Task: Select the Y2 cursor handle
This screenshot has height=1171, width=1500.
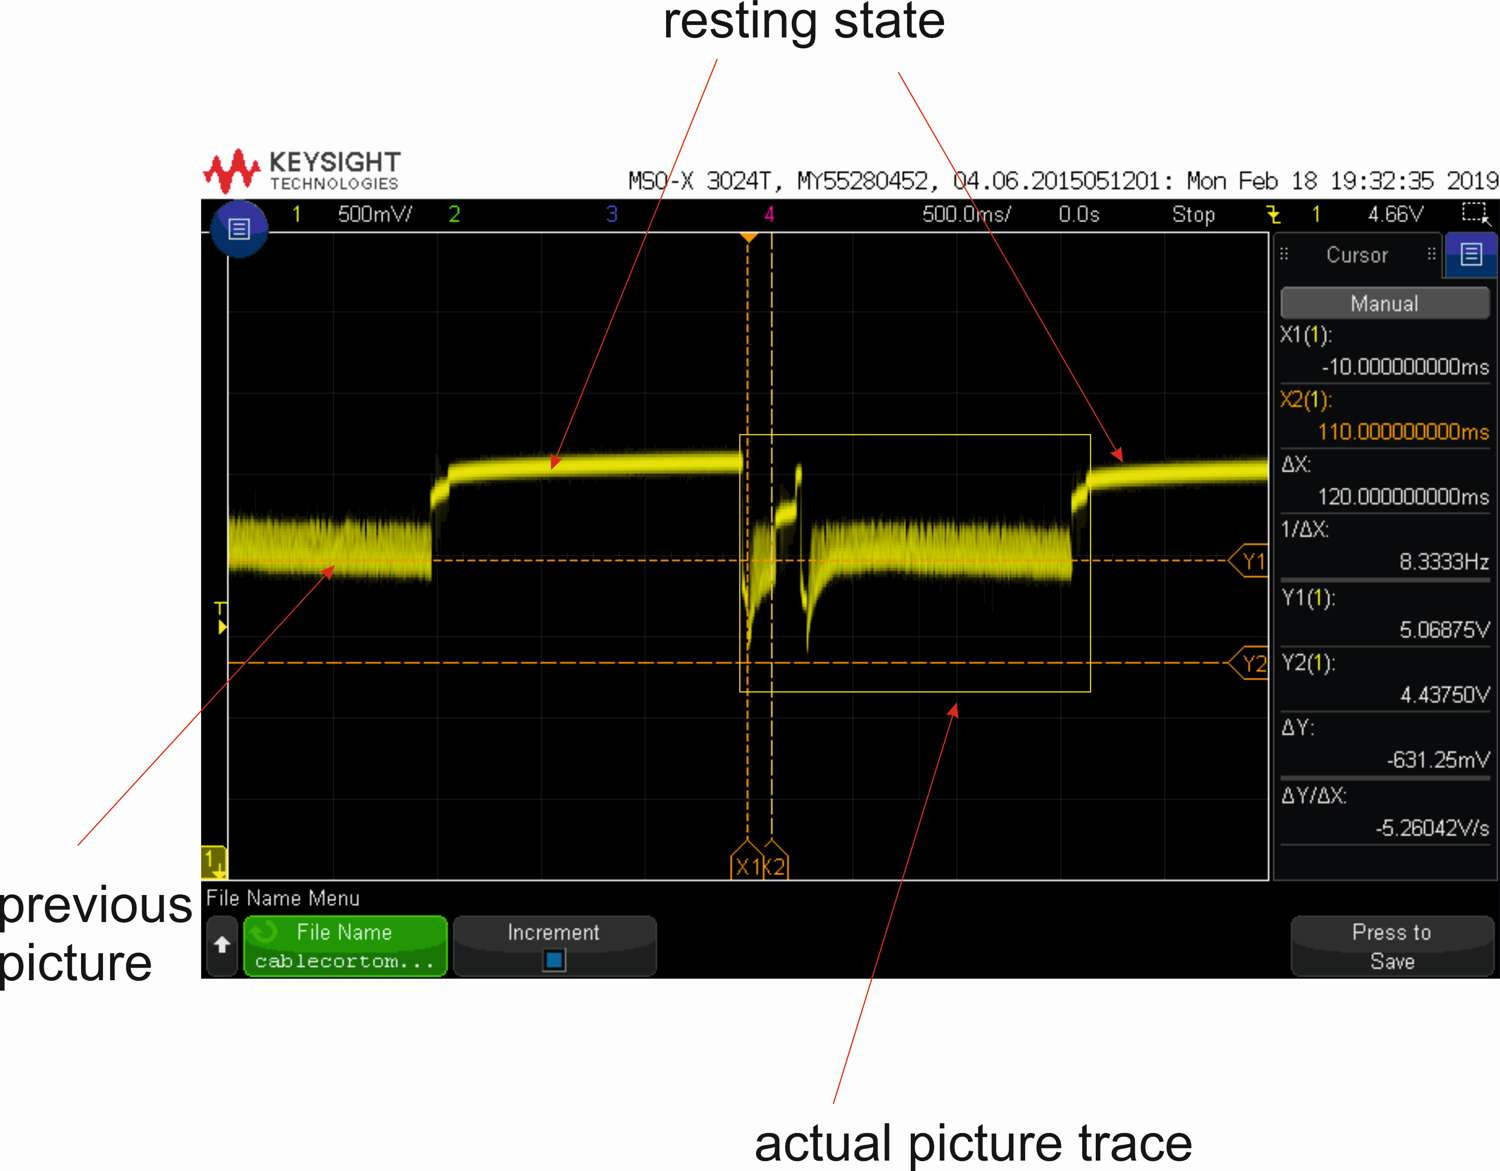Action: tap(1250, 663)
